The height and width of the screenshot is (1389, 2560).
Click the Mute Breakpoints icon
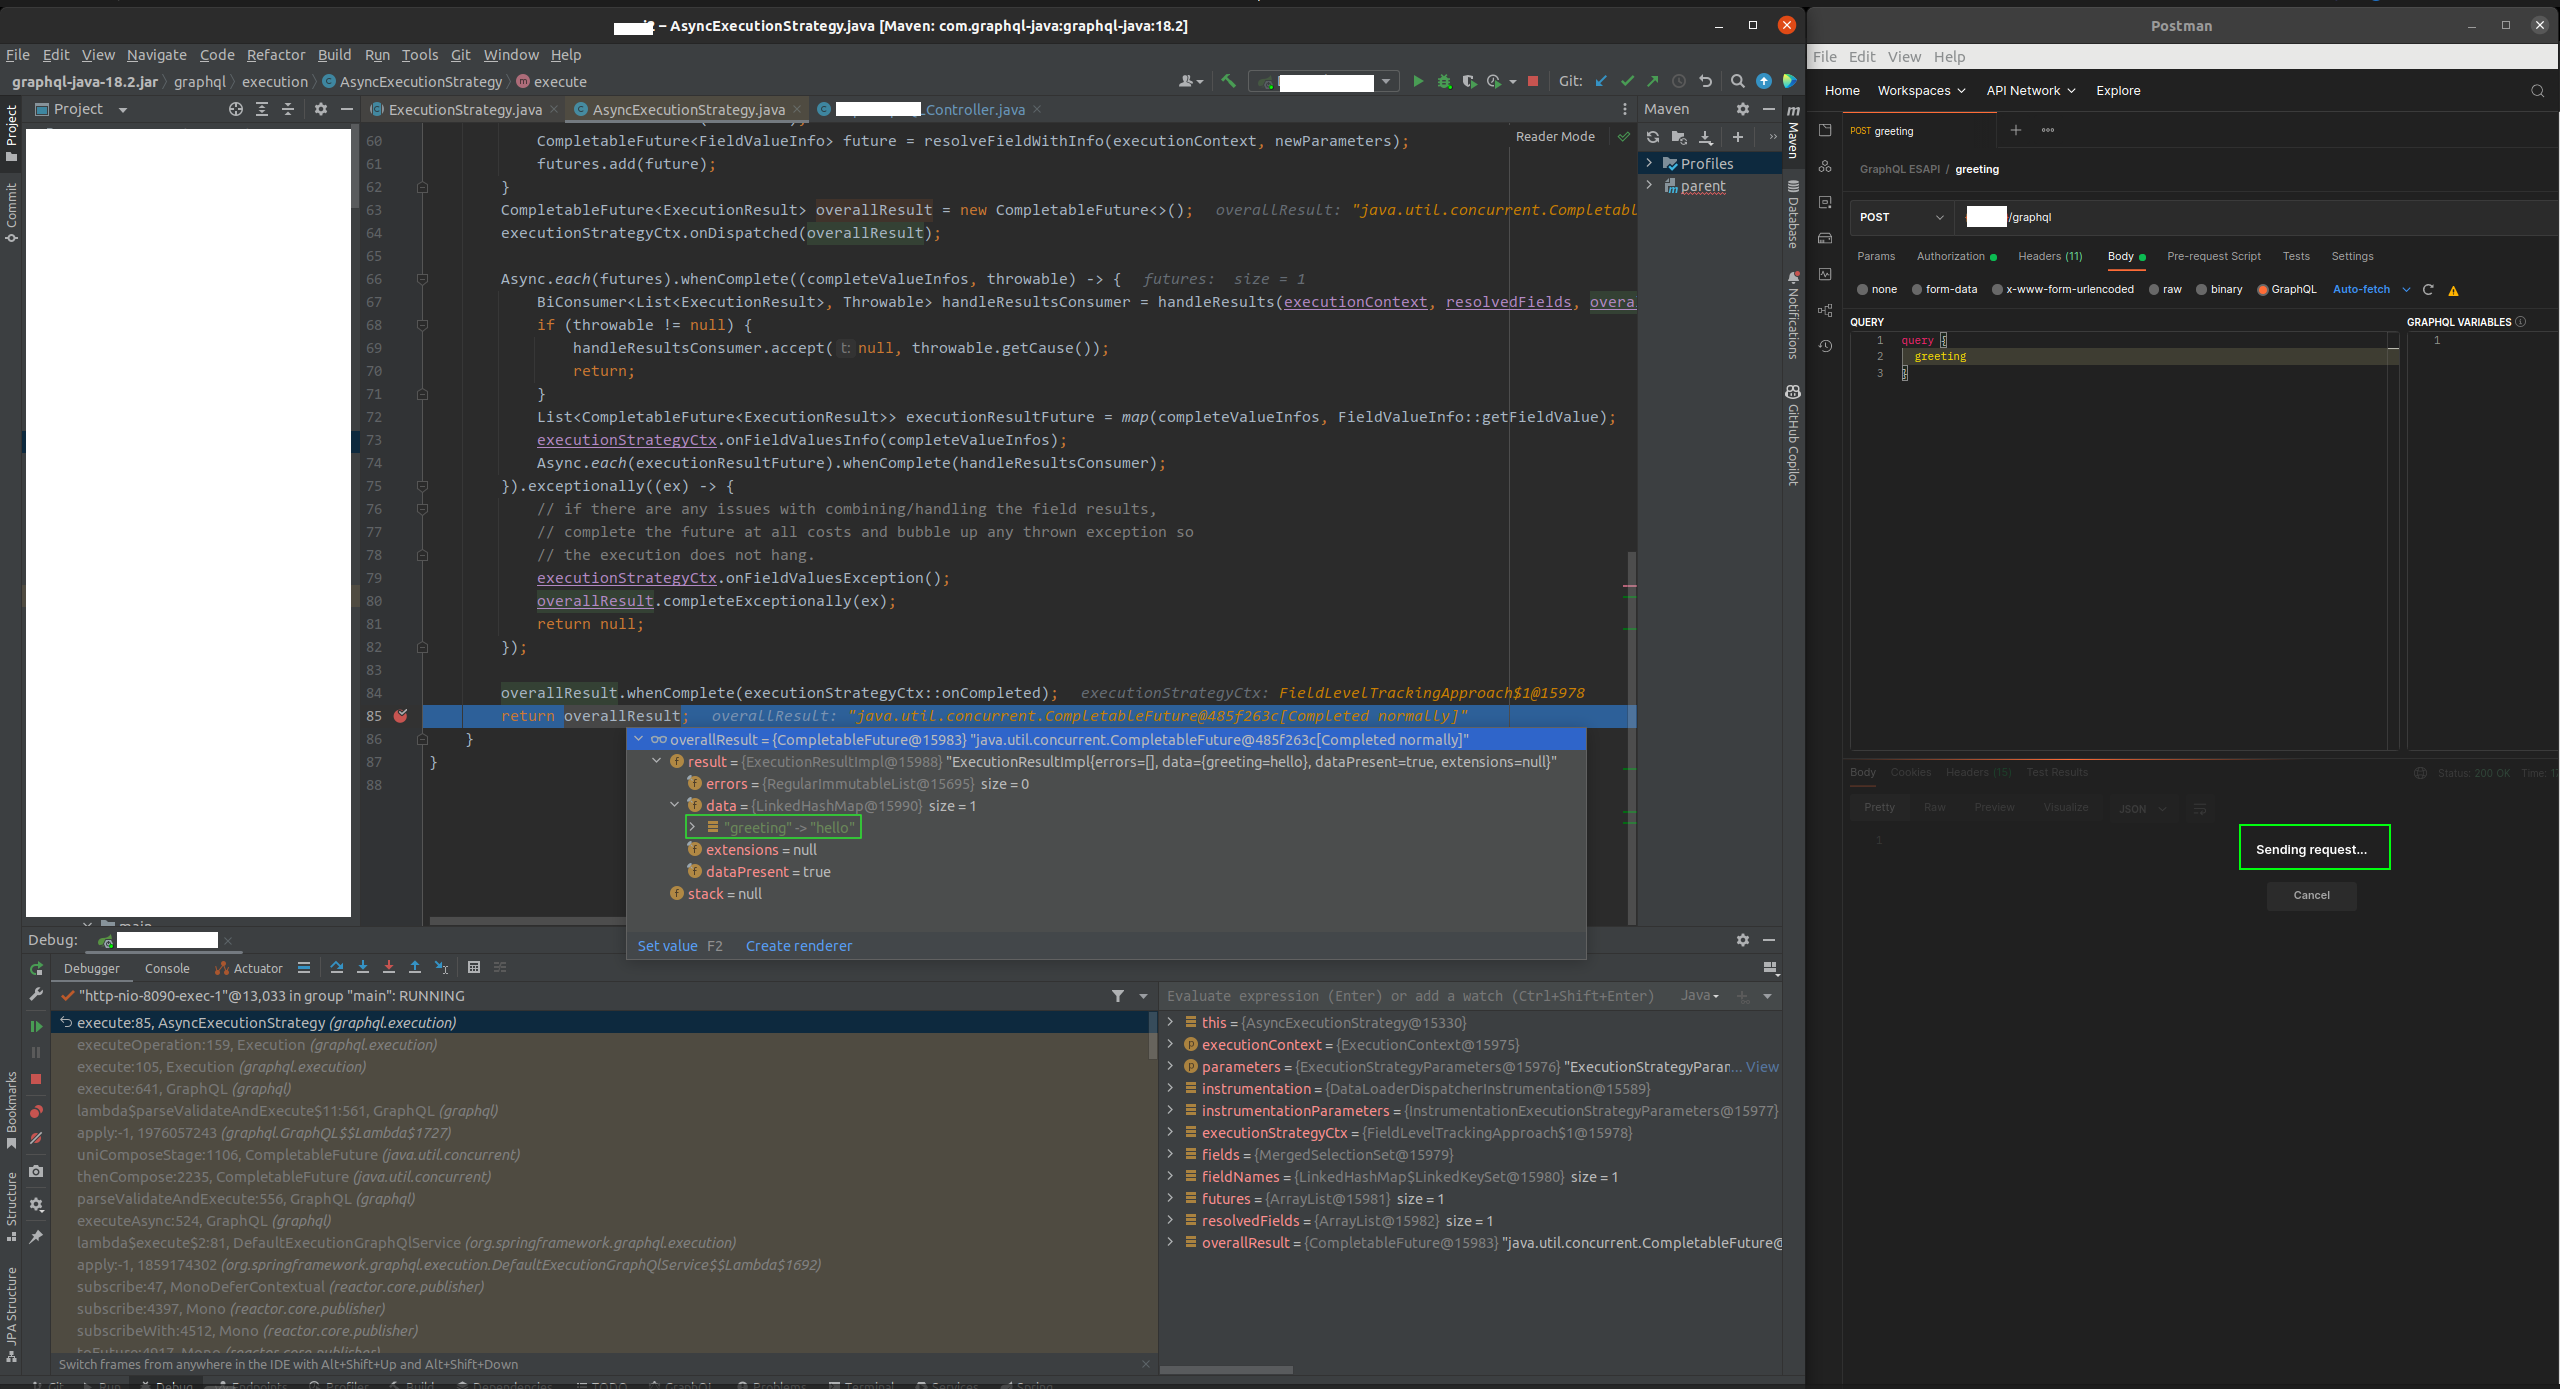point(36,1138)
